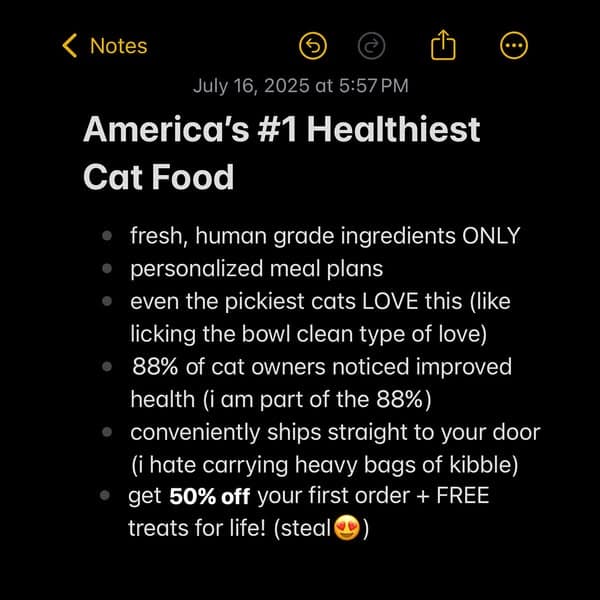Image resolution: width=600 pixels, height=600 pixels.
Task: Place cursor on fresh, human grade ingredients line
Action: tap(325, 237)
